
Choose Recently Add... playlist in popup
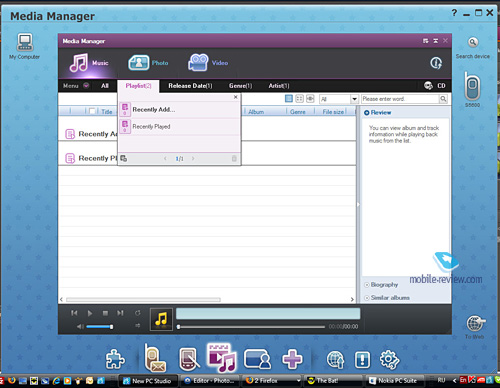click(x=179, y=109)
